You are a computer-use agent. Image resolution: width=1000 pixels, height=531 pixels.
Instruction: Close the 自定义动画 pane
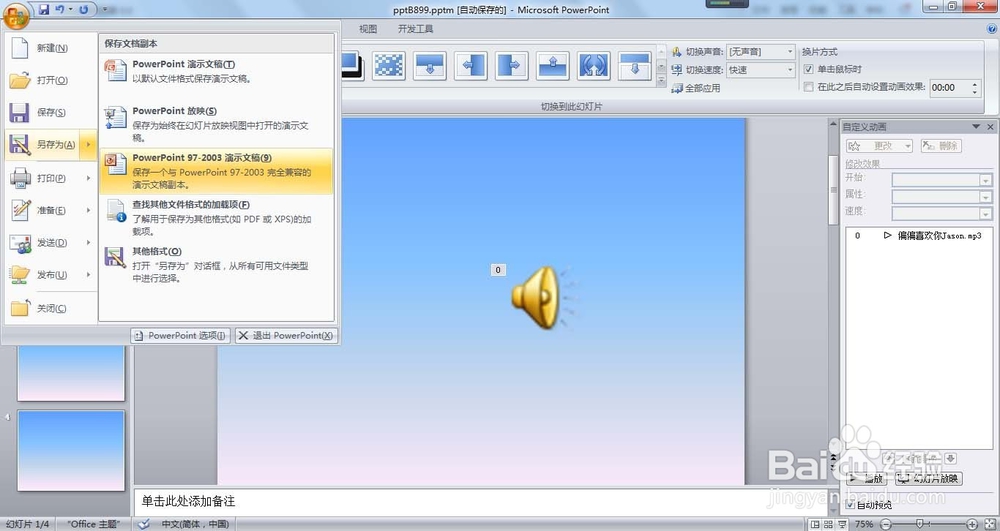tap(990, 127)
